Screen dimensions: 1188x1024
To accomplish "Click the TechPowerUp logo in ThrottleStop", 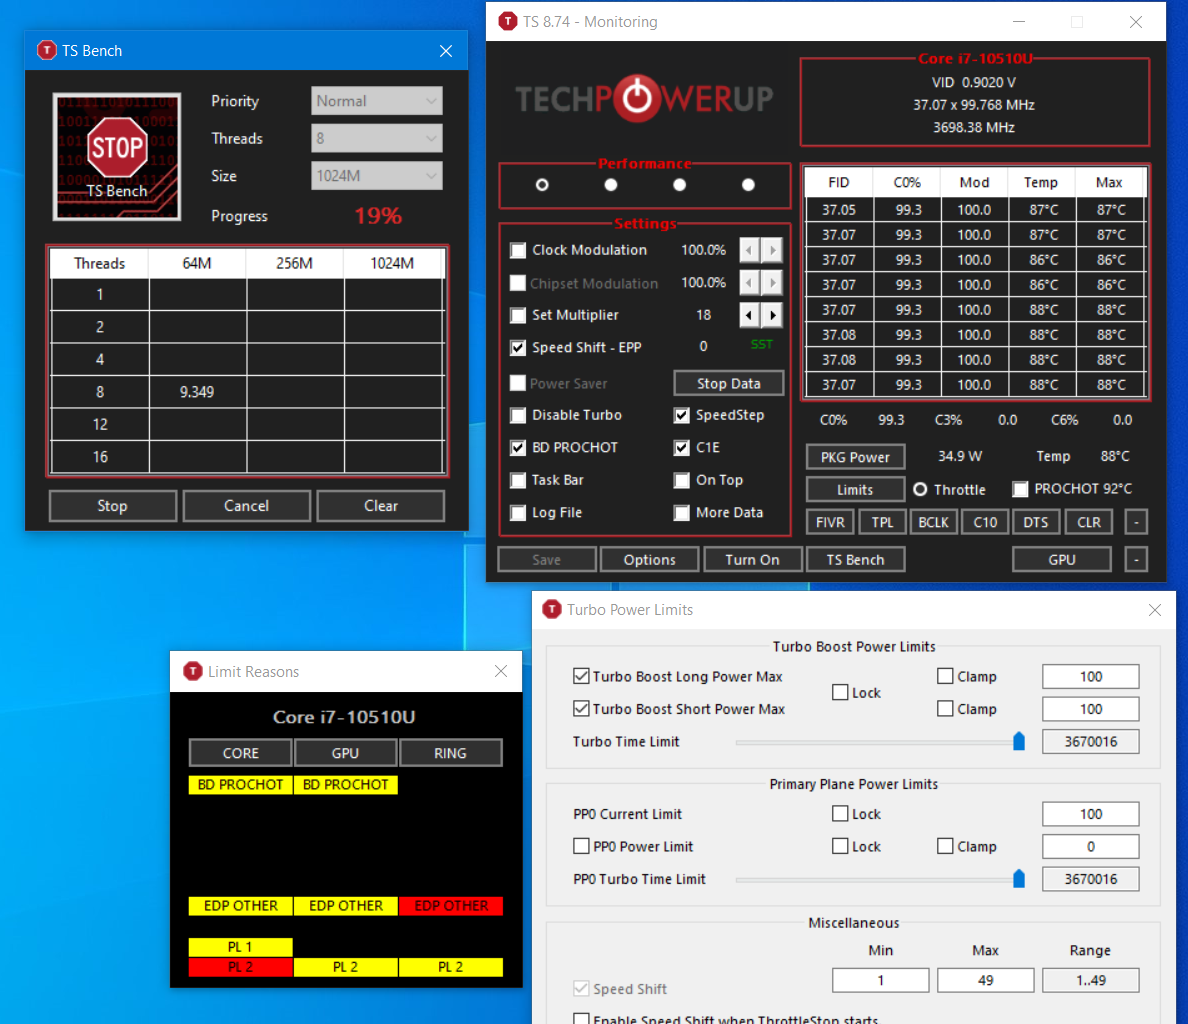I will 644,98.
